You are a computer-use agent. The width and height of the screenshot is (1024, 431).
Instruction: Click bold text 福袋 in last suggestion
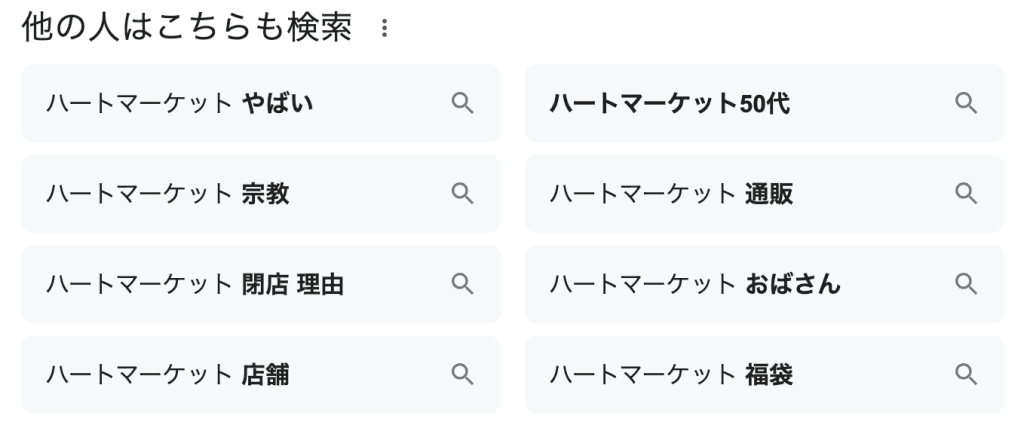pos(769,375)
